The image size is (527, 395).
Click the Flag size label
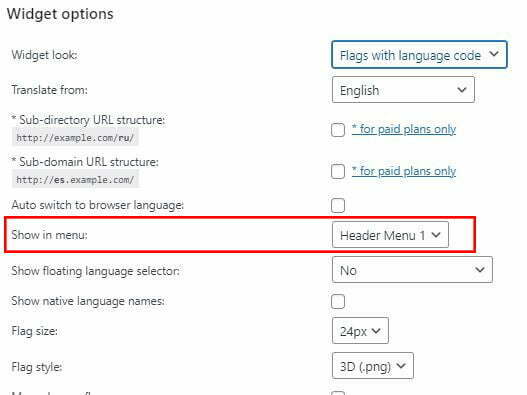click(x=35, y=331)
